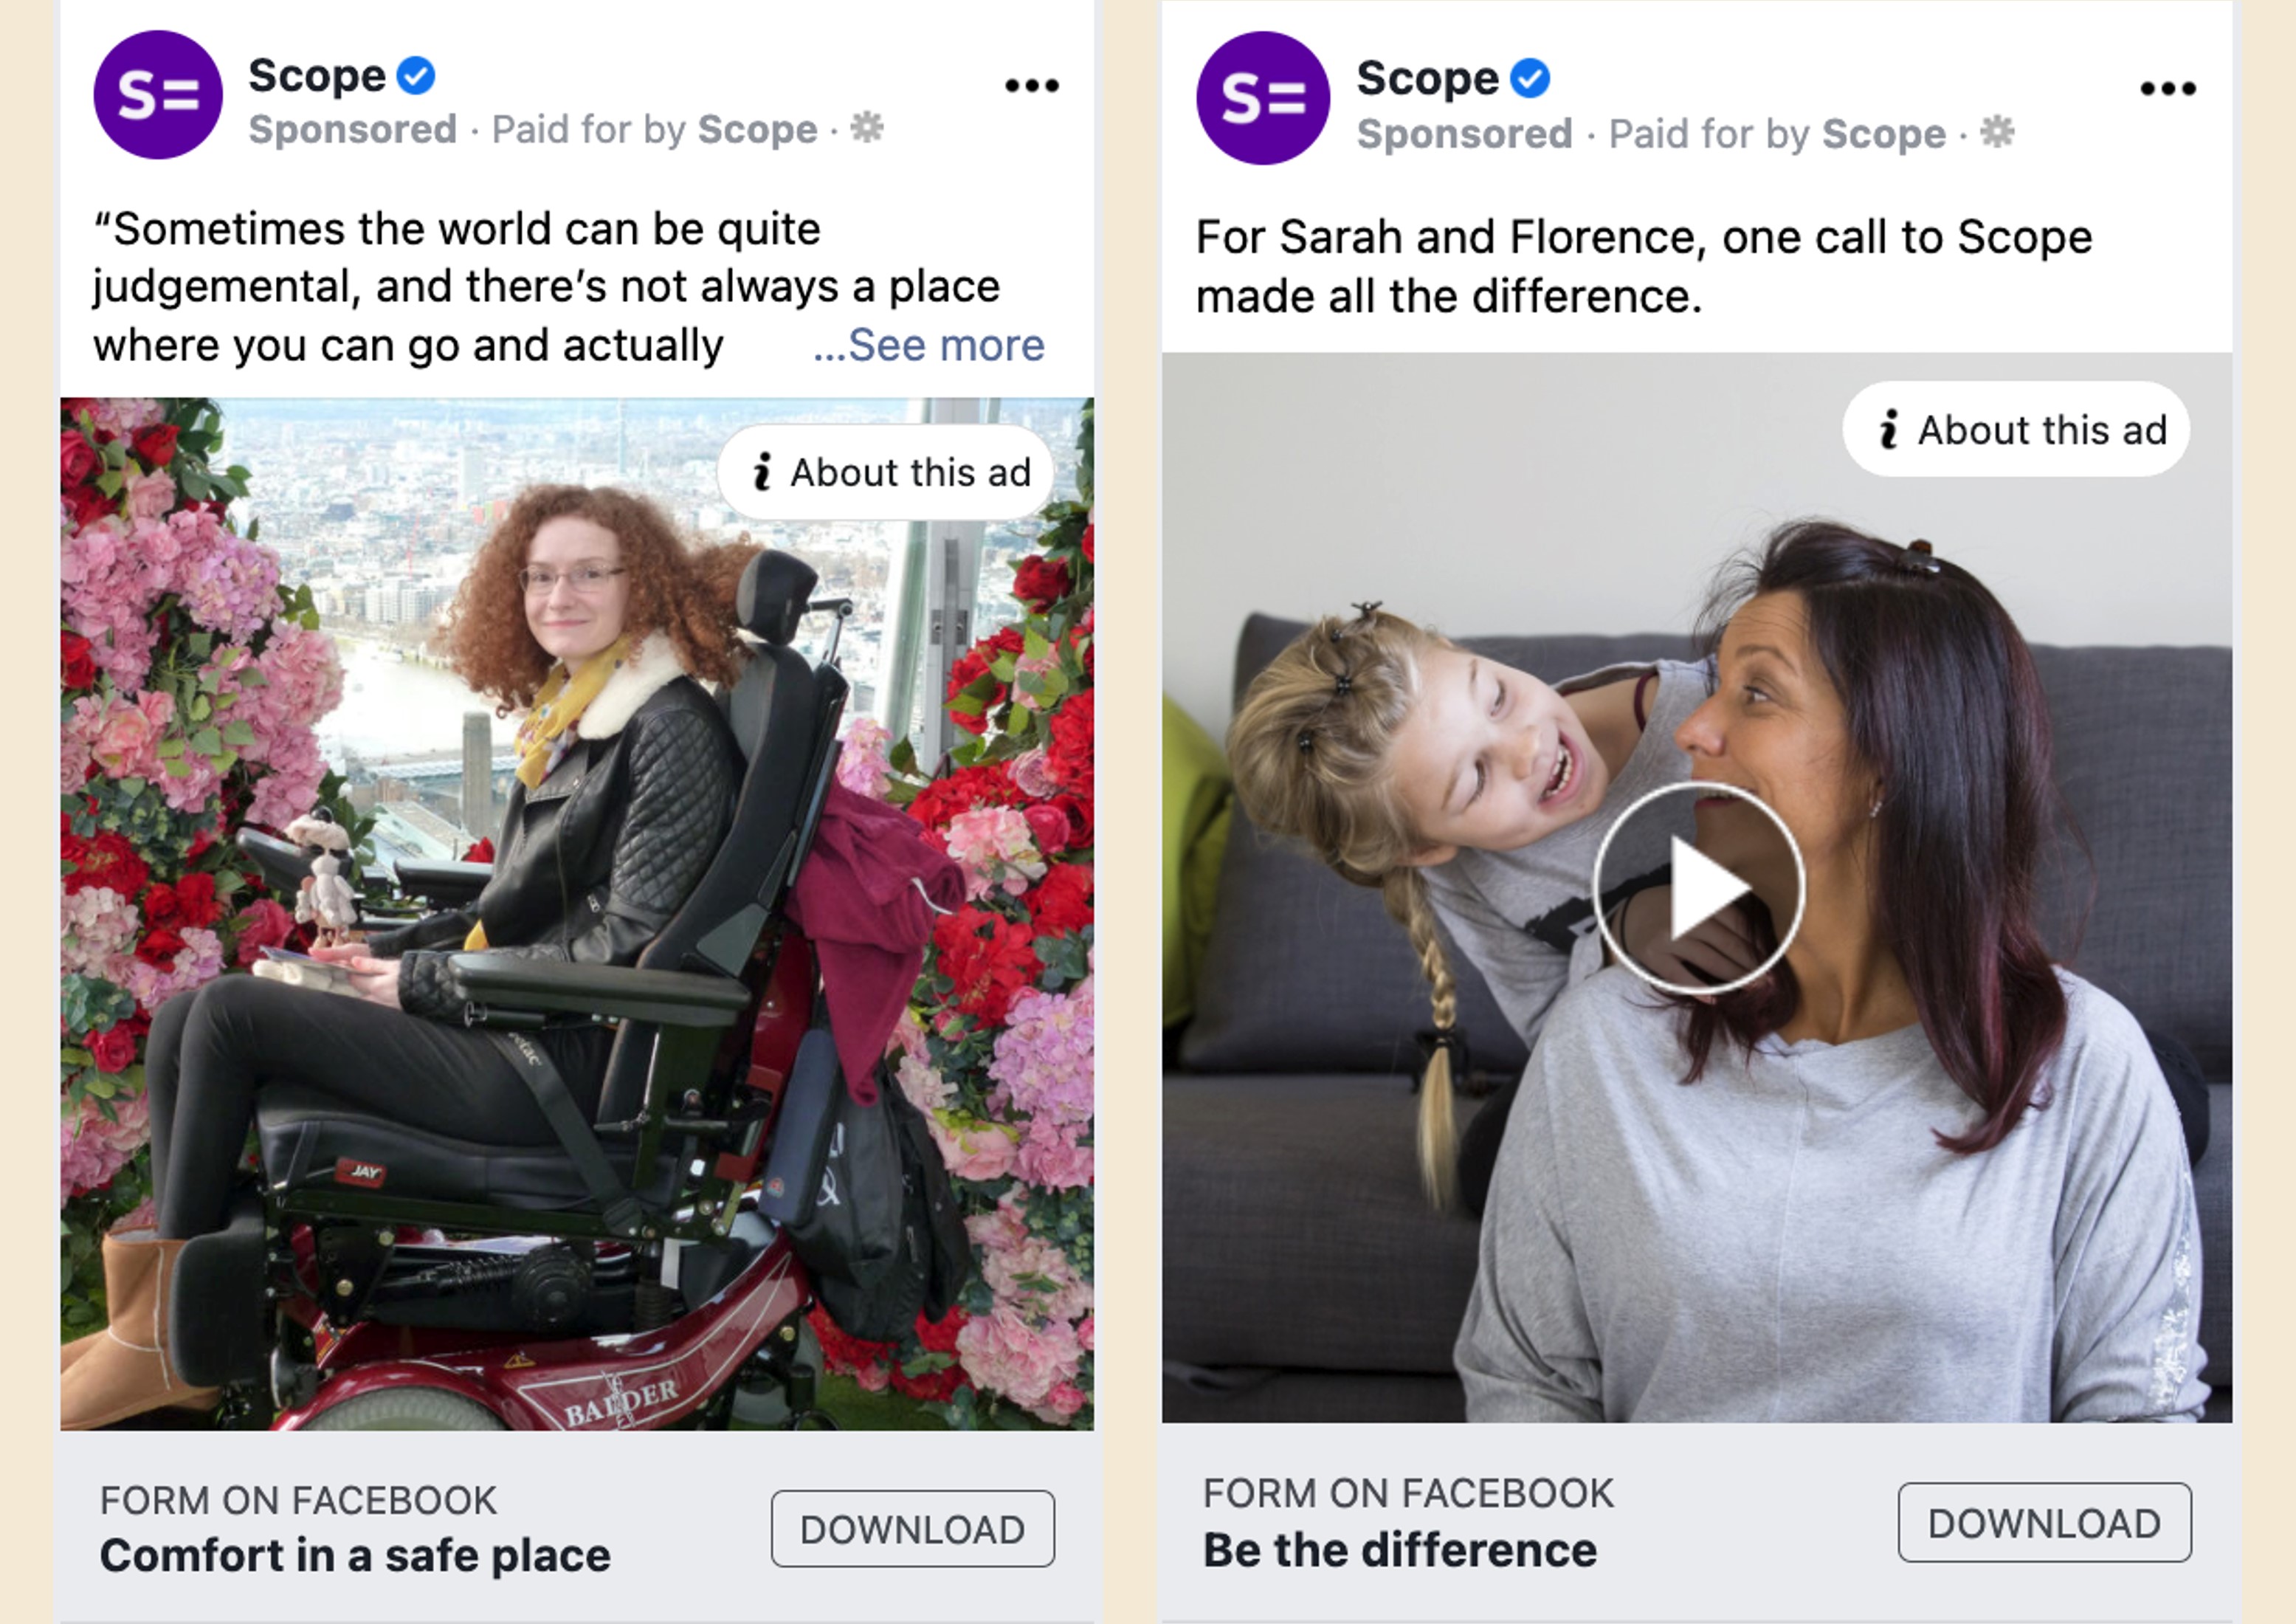Open Scope profile avatar in right ad
The width and height of the screenshot is (2296, 1624).
coord(1263,98)
